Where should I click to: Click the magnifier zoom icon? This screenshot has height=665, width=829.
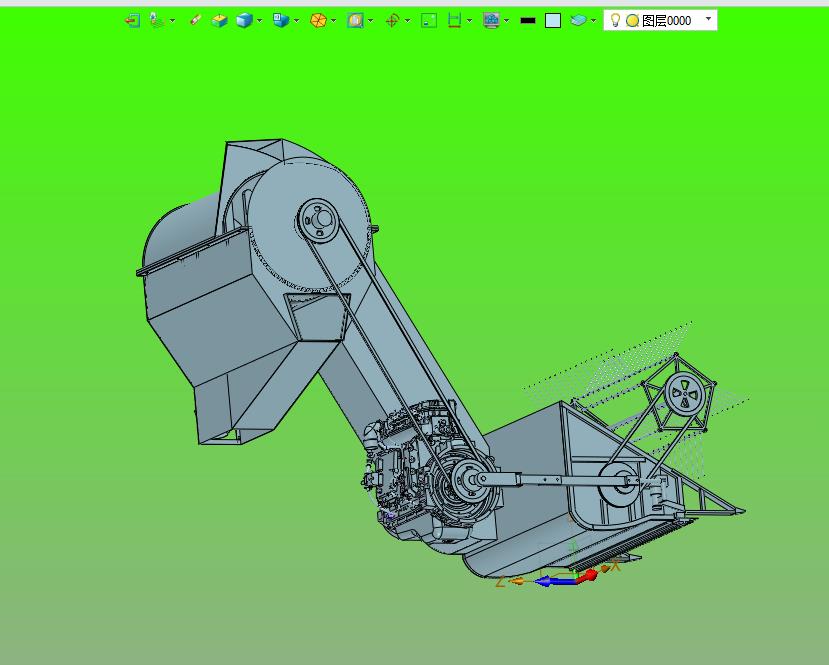[x=355, y=21]
